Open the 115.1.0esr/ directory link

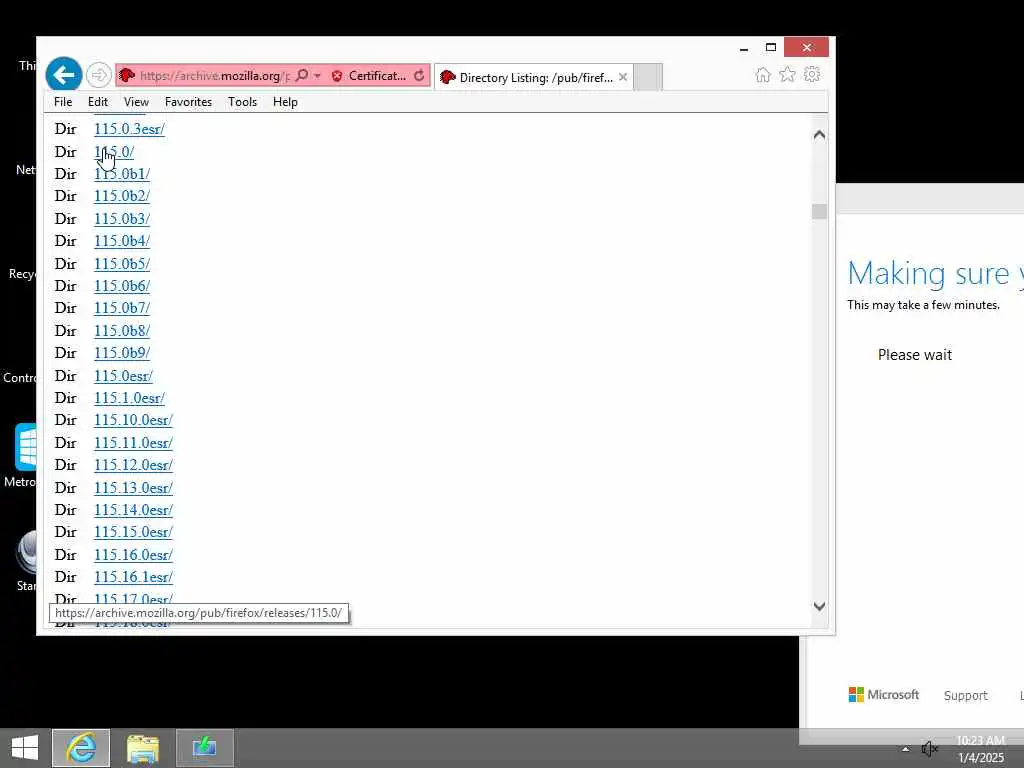129,398
